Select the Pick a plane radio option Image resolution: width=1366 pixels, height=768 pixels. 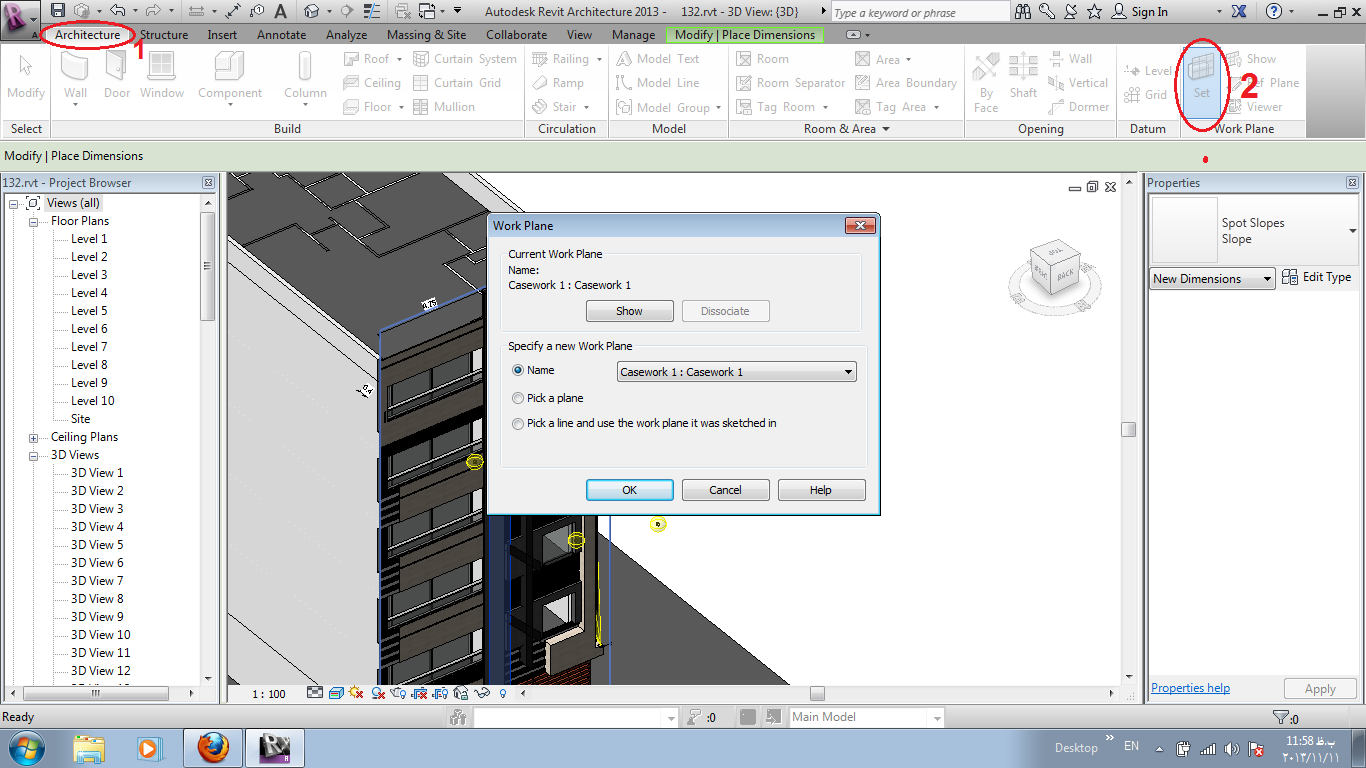coord(518,398)
